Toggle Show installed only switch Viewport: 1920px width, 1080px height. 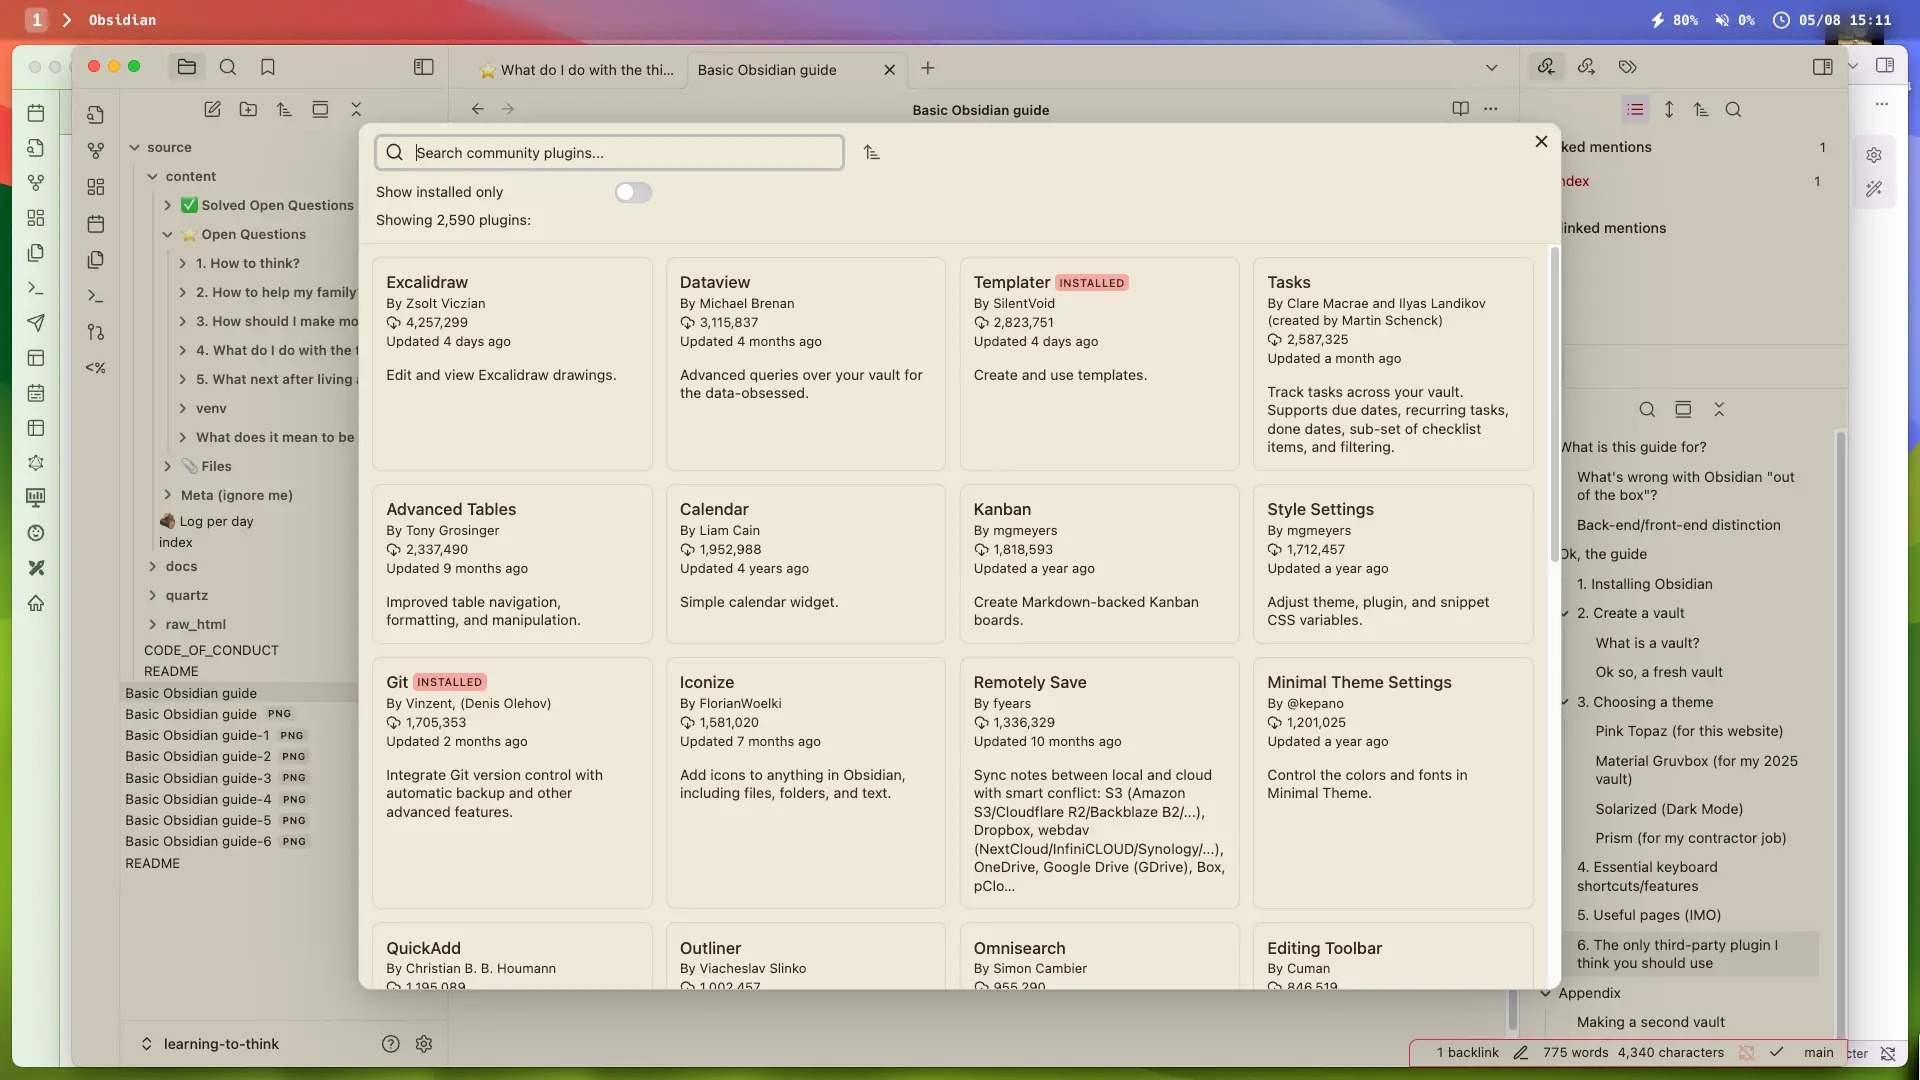coord(633,192)
